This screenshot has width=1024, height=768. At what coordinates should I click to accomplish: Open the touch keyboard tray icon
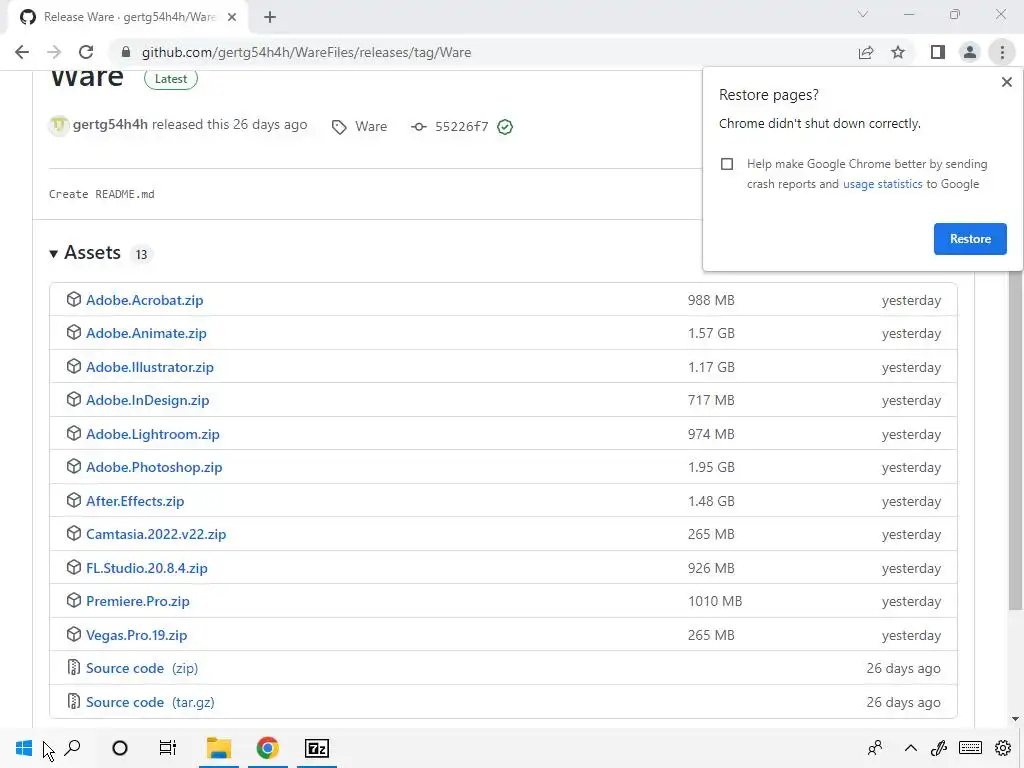tap(970, 748)
